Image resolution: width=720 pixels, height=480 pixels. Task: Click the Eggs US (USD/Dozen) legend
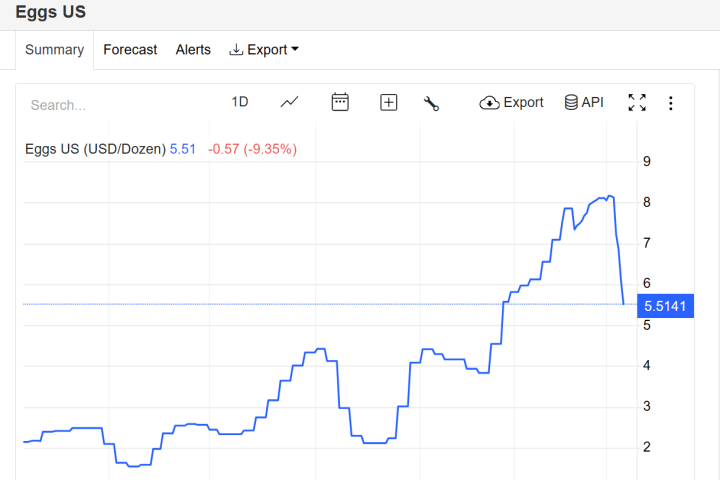click(x=95, y=149)
